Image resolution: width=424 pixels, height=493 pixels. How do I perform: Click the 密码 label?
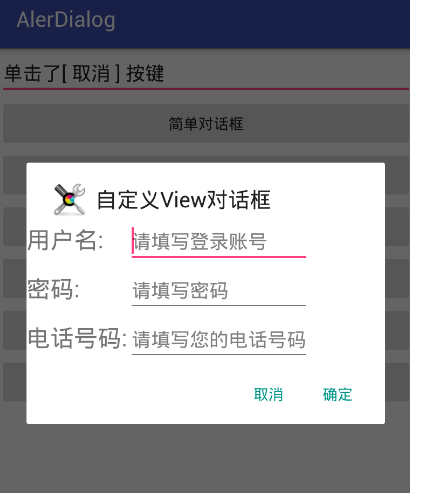tap(53, 289)
